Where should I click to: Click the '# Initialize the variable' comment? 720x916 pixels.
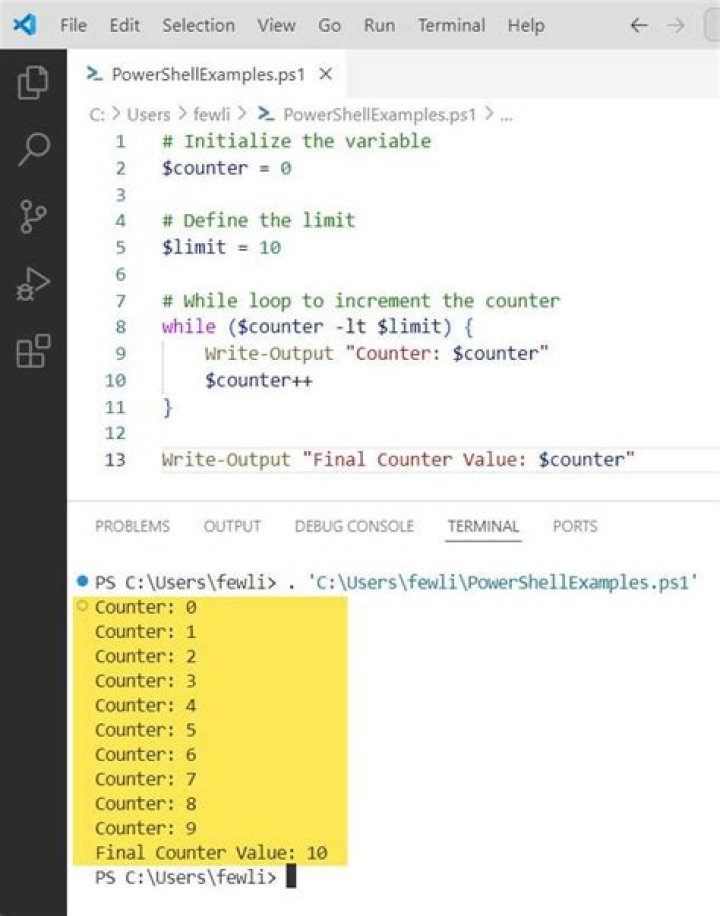point(296,141)
